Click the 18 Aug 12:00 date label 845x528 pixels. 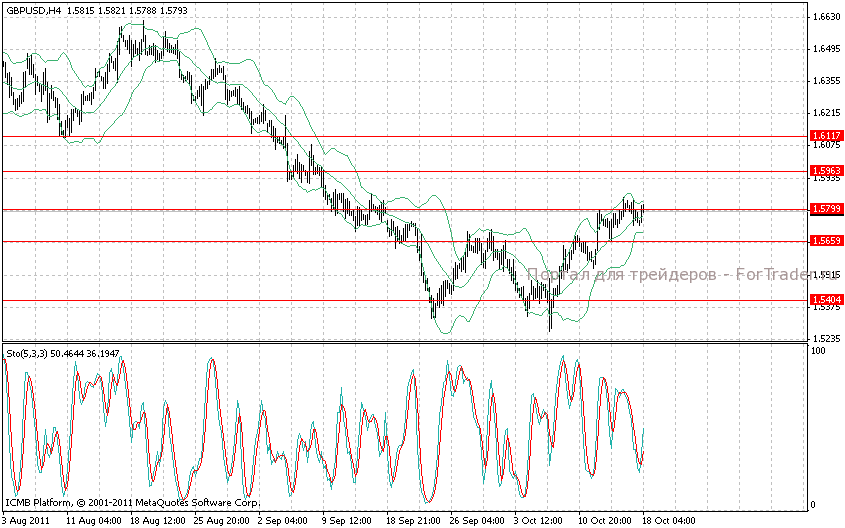click(158, 521)
